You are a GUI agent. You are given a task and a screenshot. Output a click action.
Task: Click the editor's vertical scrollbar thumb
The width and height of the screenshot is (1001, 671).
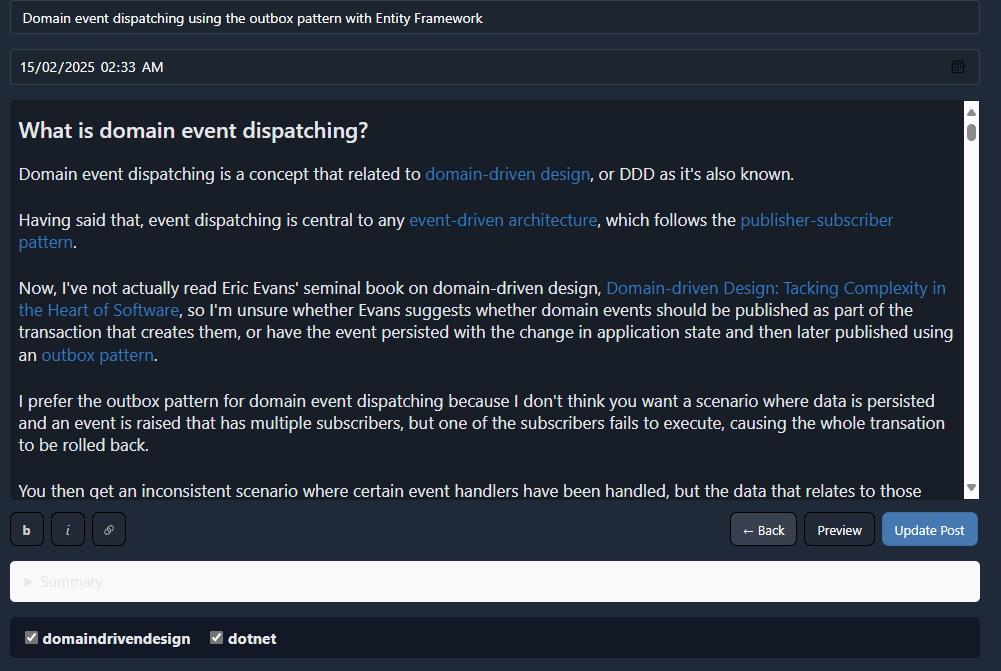(x=971, y=132)
